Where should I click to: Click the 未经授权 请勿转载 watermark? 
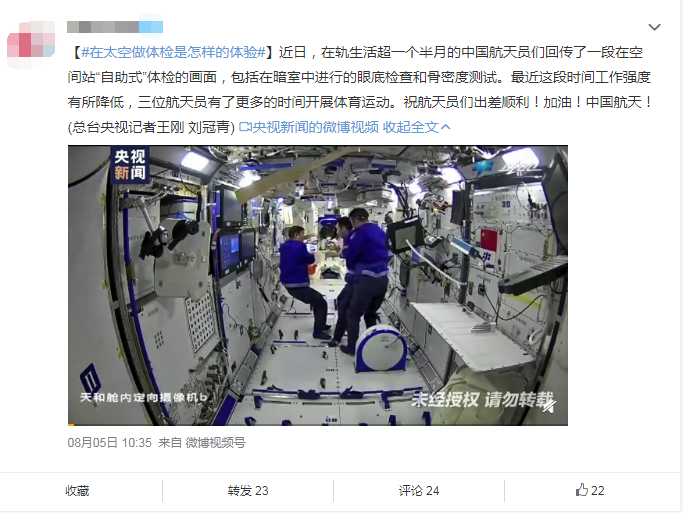482,399
